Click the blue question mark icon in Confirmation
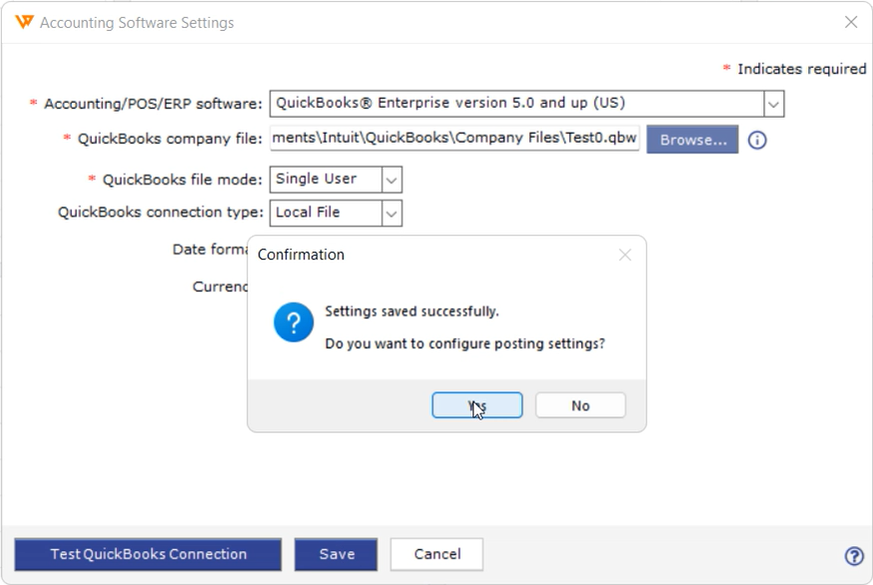The height and width of the screenshot is (585, 873). (x=293, y=322)
